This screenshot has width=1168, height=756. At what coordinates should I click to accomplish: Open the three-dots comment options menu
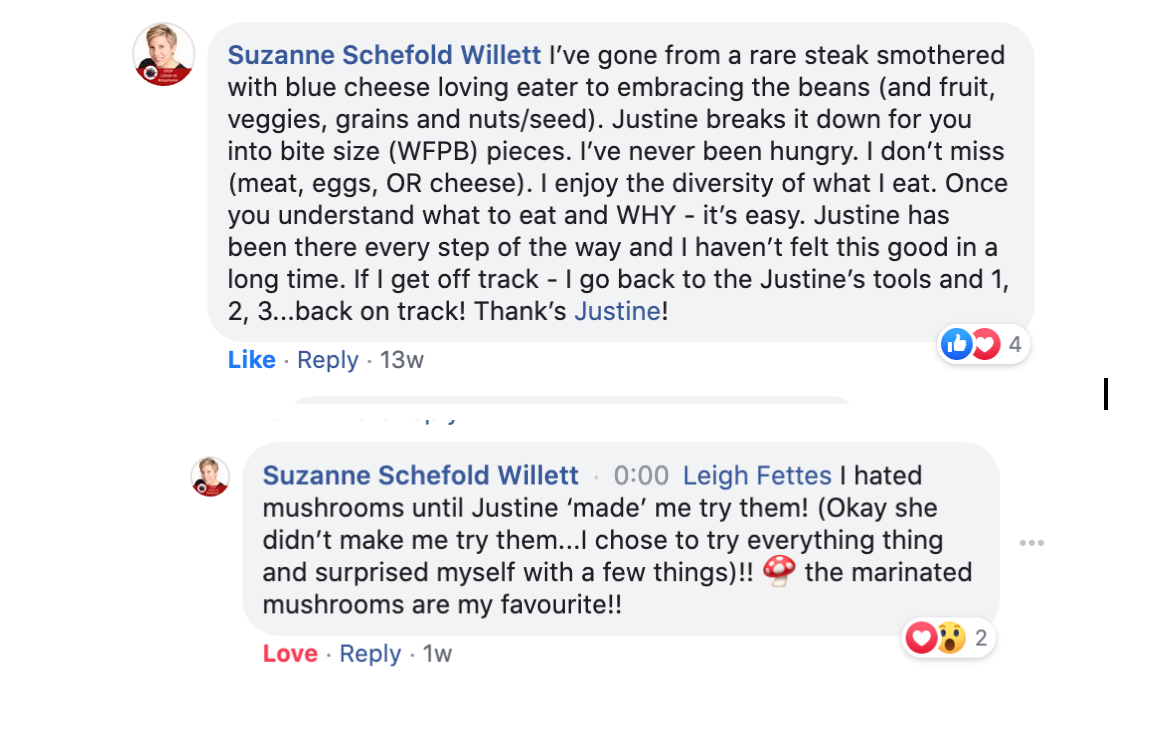(x=1032, y=543)
